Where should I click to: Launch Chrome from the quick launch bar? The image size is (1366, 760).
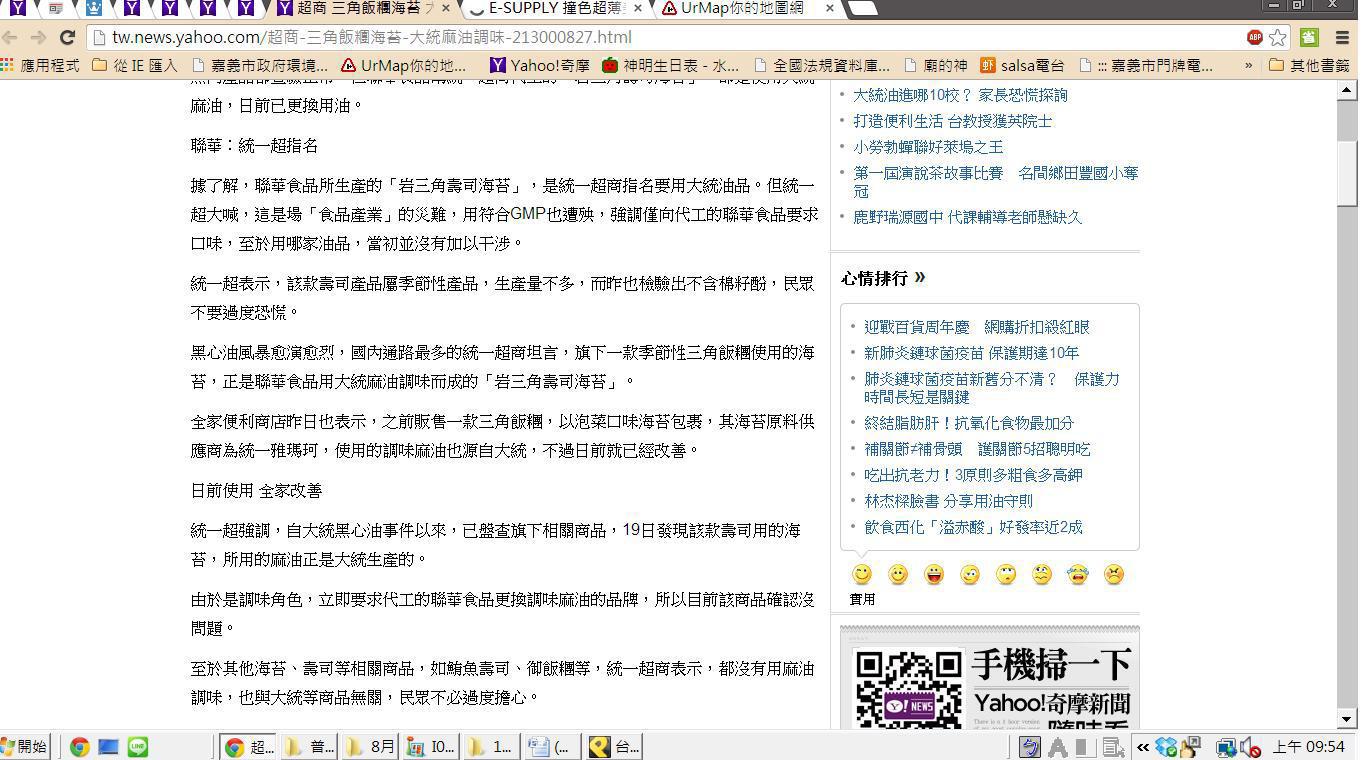coord(79,747)
